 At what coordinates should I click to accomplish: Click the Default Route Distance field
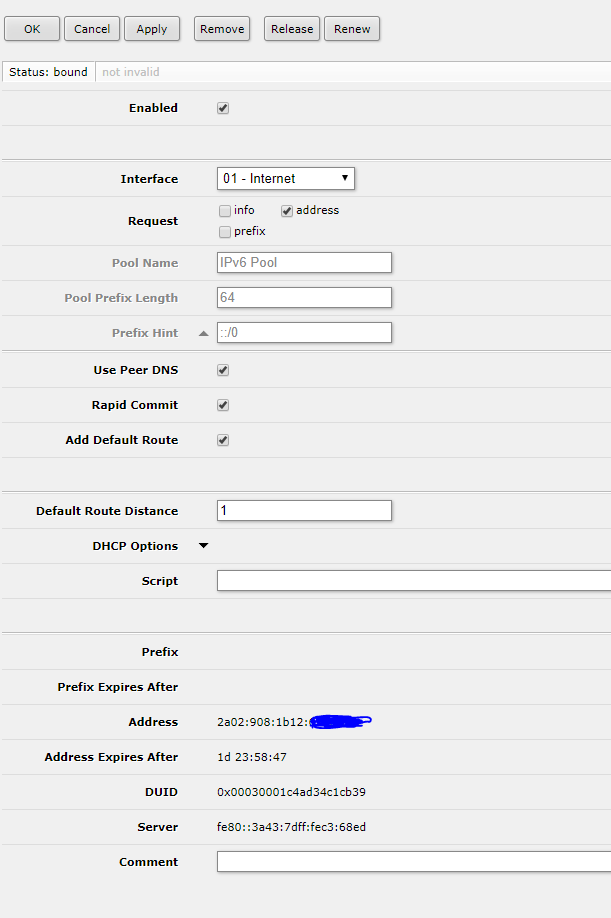[304, 511]
